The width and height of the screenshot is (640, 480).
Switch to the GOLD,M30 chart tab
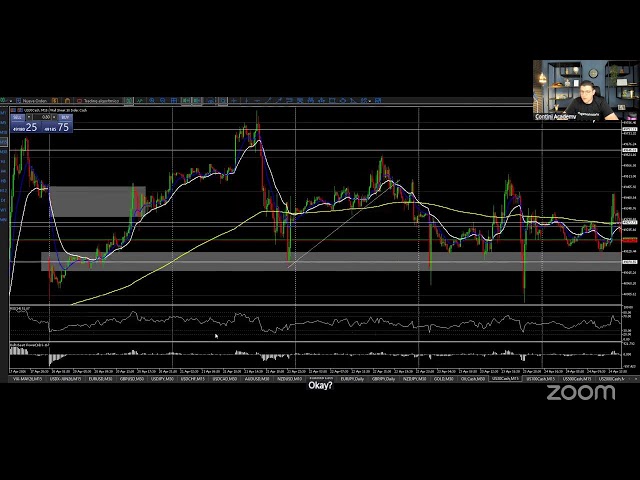click(444, 379)
